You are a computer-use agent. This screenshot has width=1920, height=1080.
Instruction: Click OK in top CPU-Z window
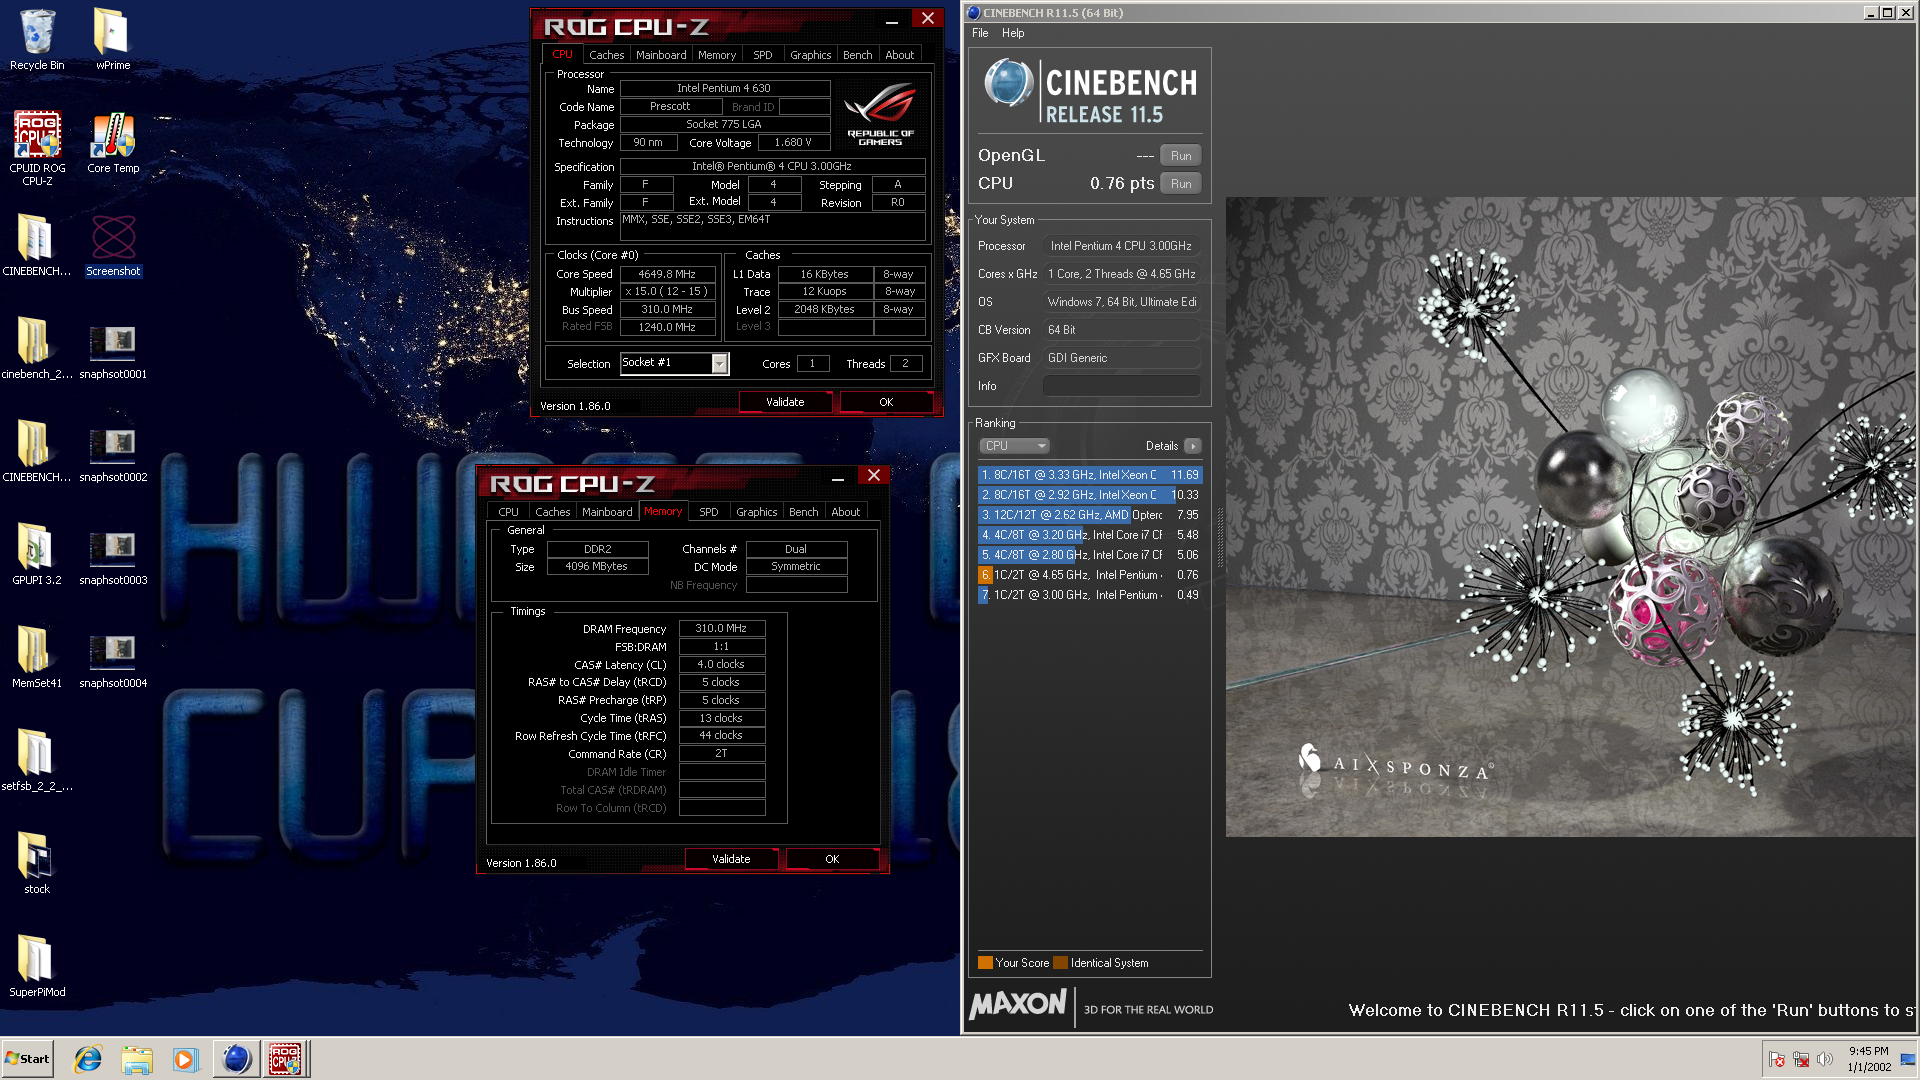click(886, 402)
